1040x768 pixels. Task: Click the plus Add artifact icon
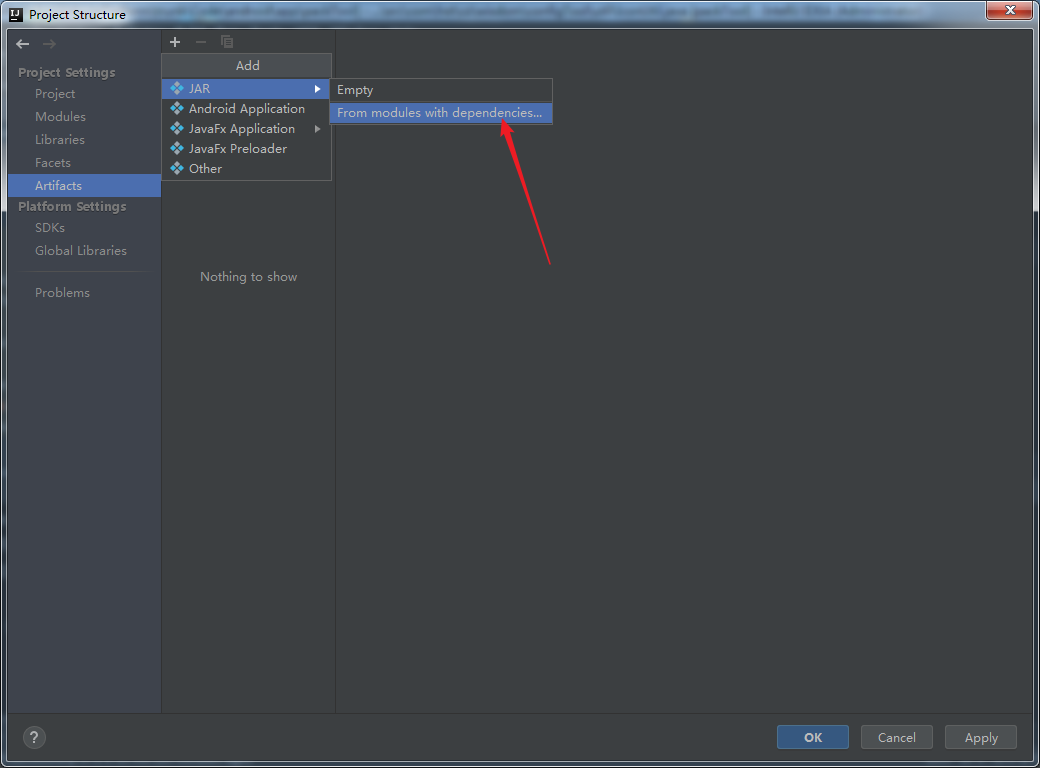175,42
